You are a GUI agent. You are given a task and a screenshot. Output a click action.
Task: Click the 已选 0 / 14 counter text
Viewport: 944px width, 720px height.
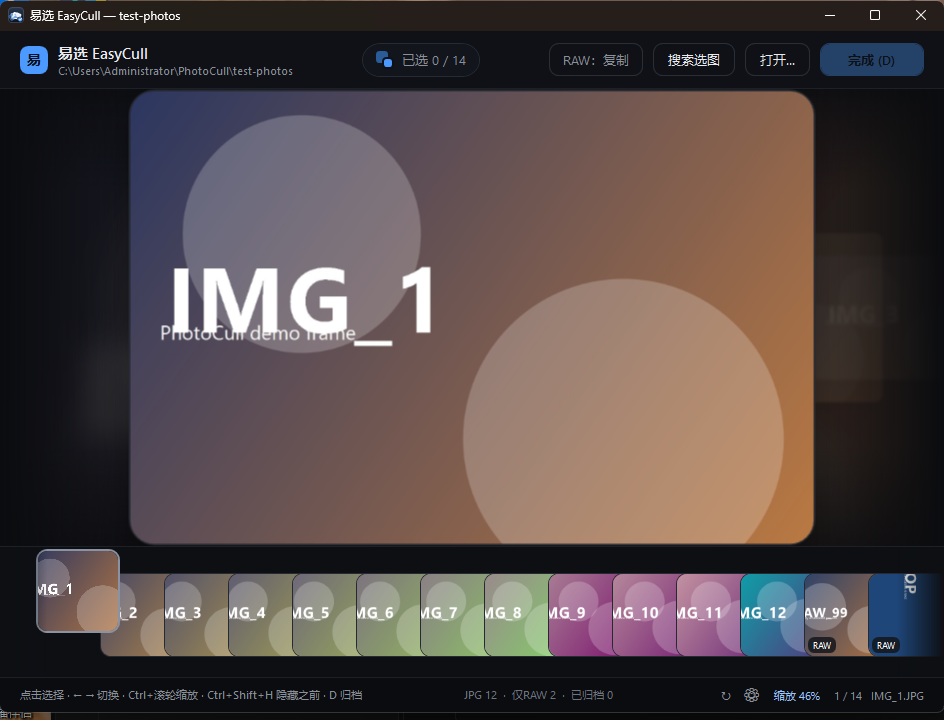click(x=434, y=60)
